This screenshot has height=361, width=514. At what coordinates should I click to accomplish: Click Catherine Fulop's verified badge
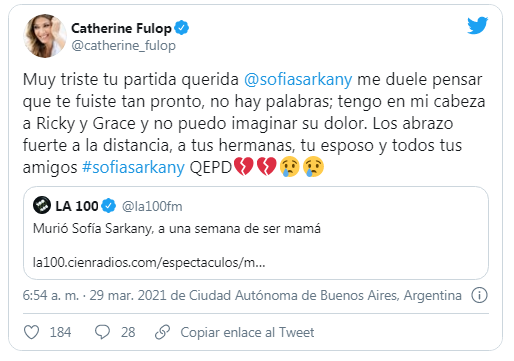coord(181,28)
